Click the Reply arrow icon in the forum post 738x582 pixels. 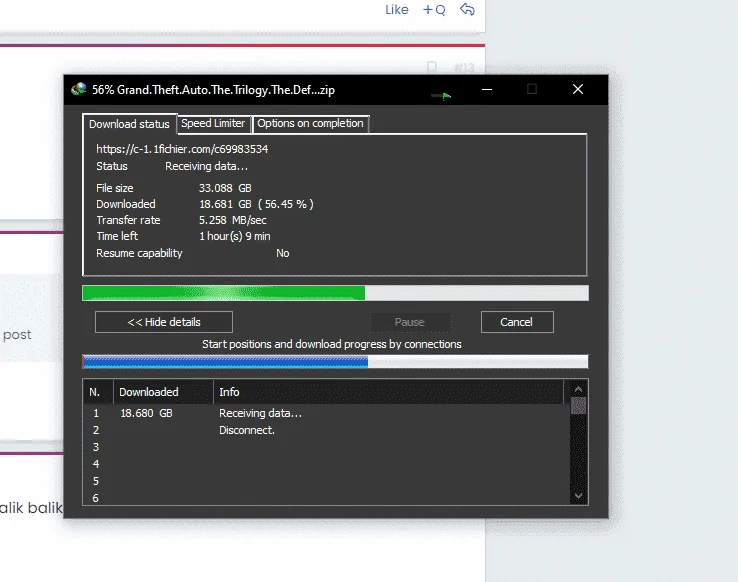pyautogui.click(x=467, y=9)
